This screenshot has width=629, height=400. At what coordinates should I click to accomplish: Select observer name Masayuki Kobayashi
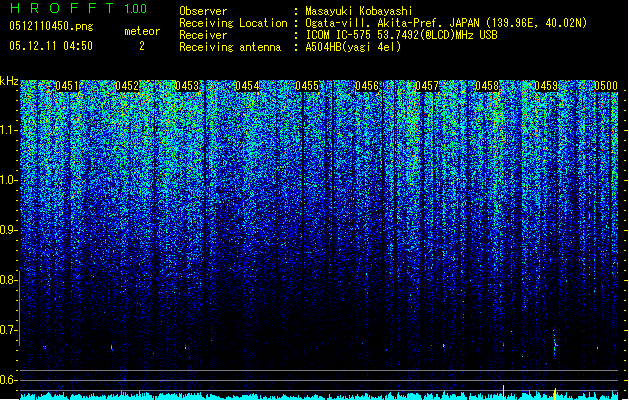[x=359, y=11]
